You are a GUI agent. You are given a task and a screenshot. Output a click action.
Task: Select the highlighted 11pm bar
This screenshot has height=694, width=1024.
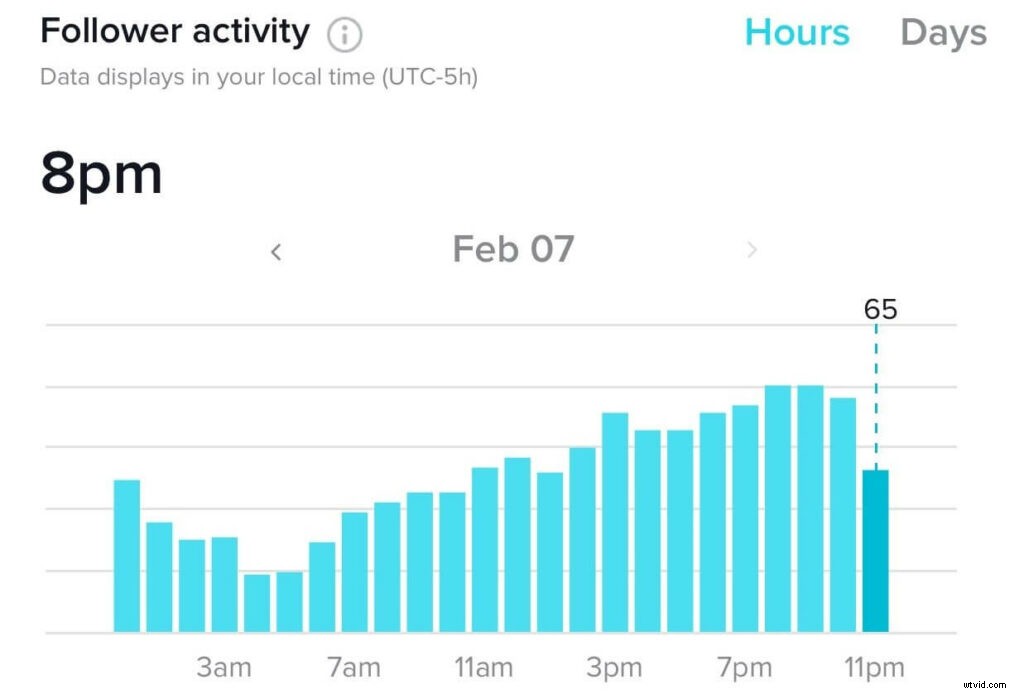click(875, 550)
